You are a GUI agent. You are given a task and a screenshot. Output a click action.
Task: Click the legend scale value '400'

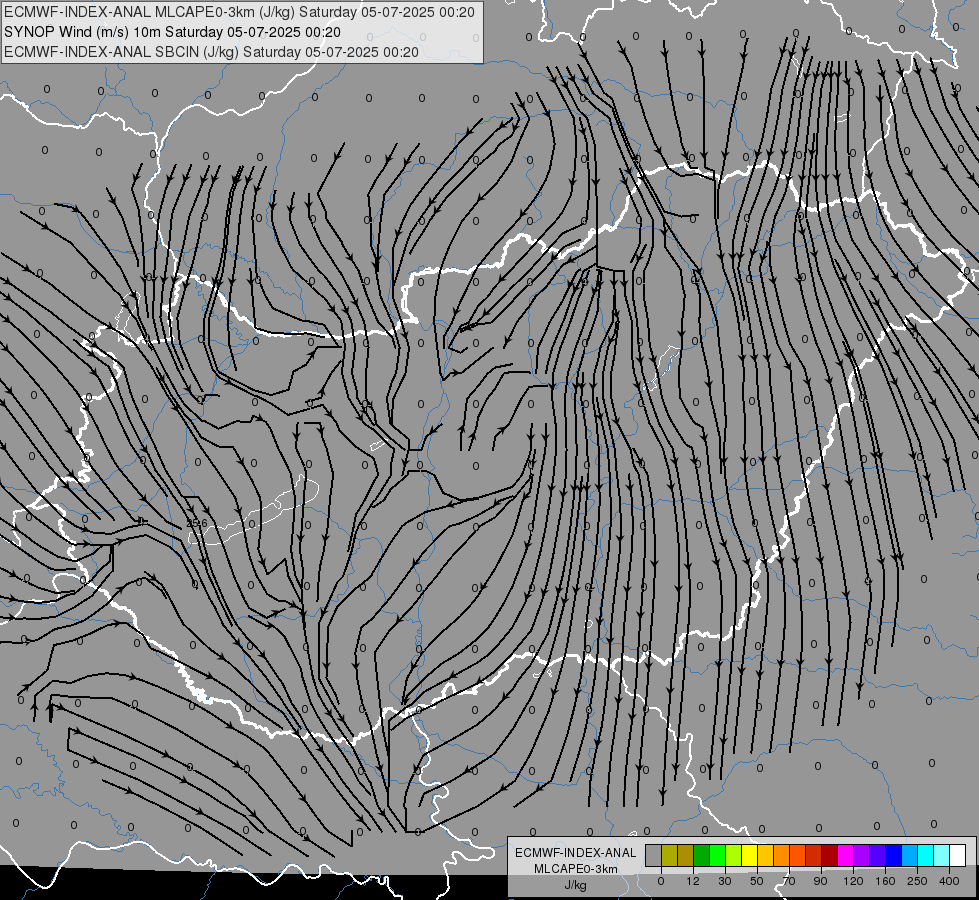coord(949,881)
